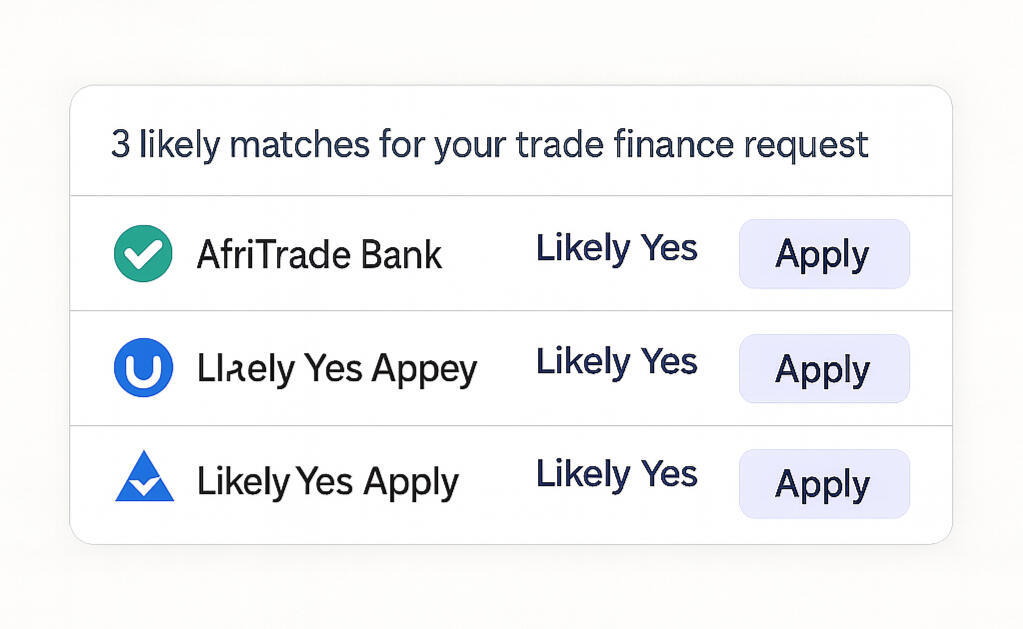
Task: Click the green checkmark icon for AfriTrade Bank
Action: (x=143, y=254)
